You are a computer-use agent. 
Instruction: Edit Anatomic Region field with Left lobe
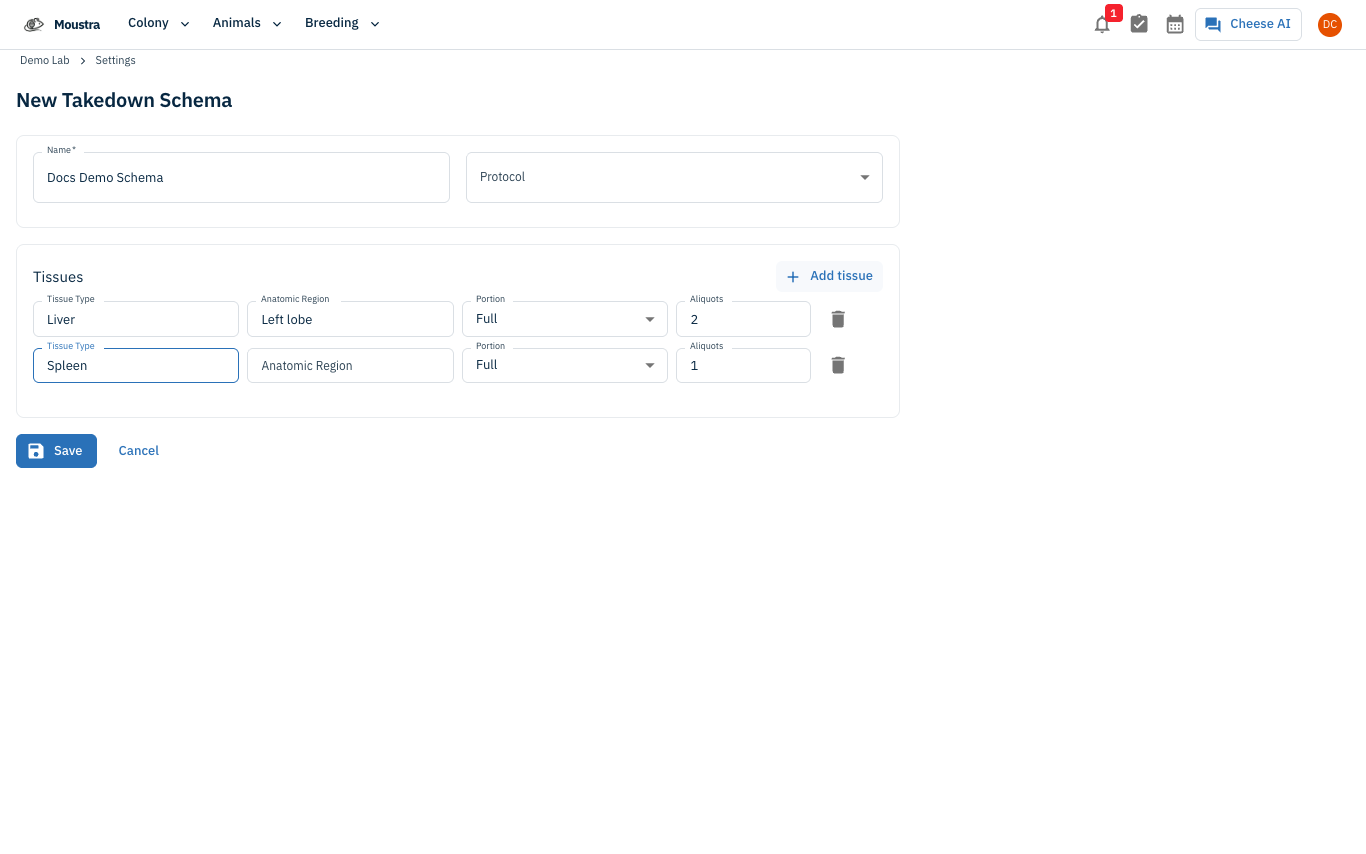[350, 319]
